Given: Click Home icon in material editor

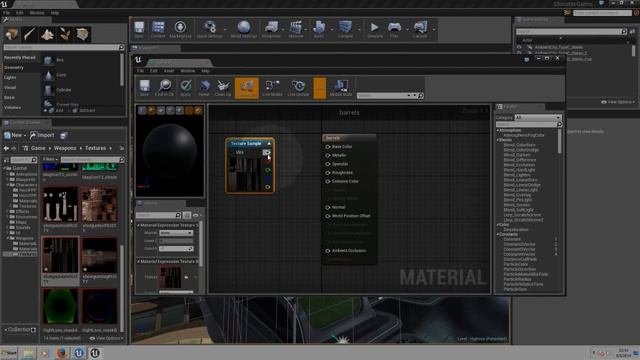Looking at the screenshot, I should (204, 88).
